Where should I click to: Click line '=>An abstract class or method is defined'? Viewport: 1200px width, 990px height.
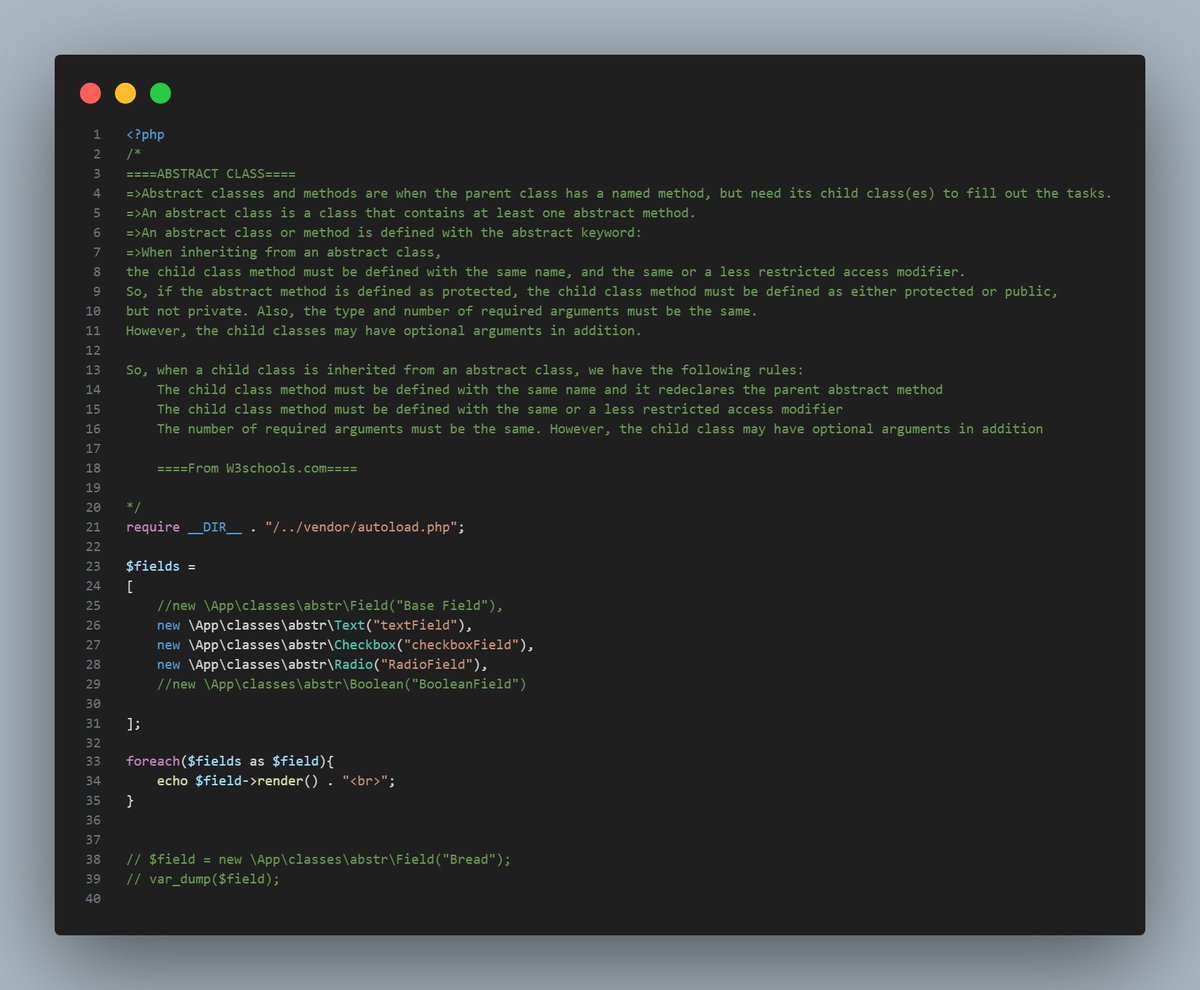tap(384, 232)
